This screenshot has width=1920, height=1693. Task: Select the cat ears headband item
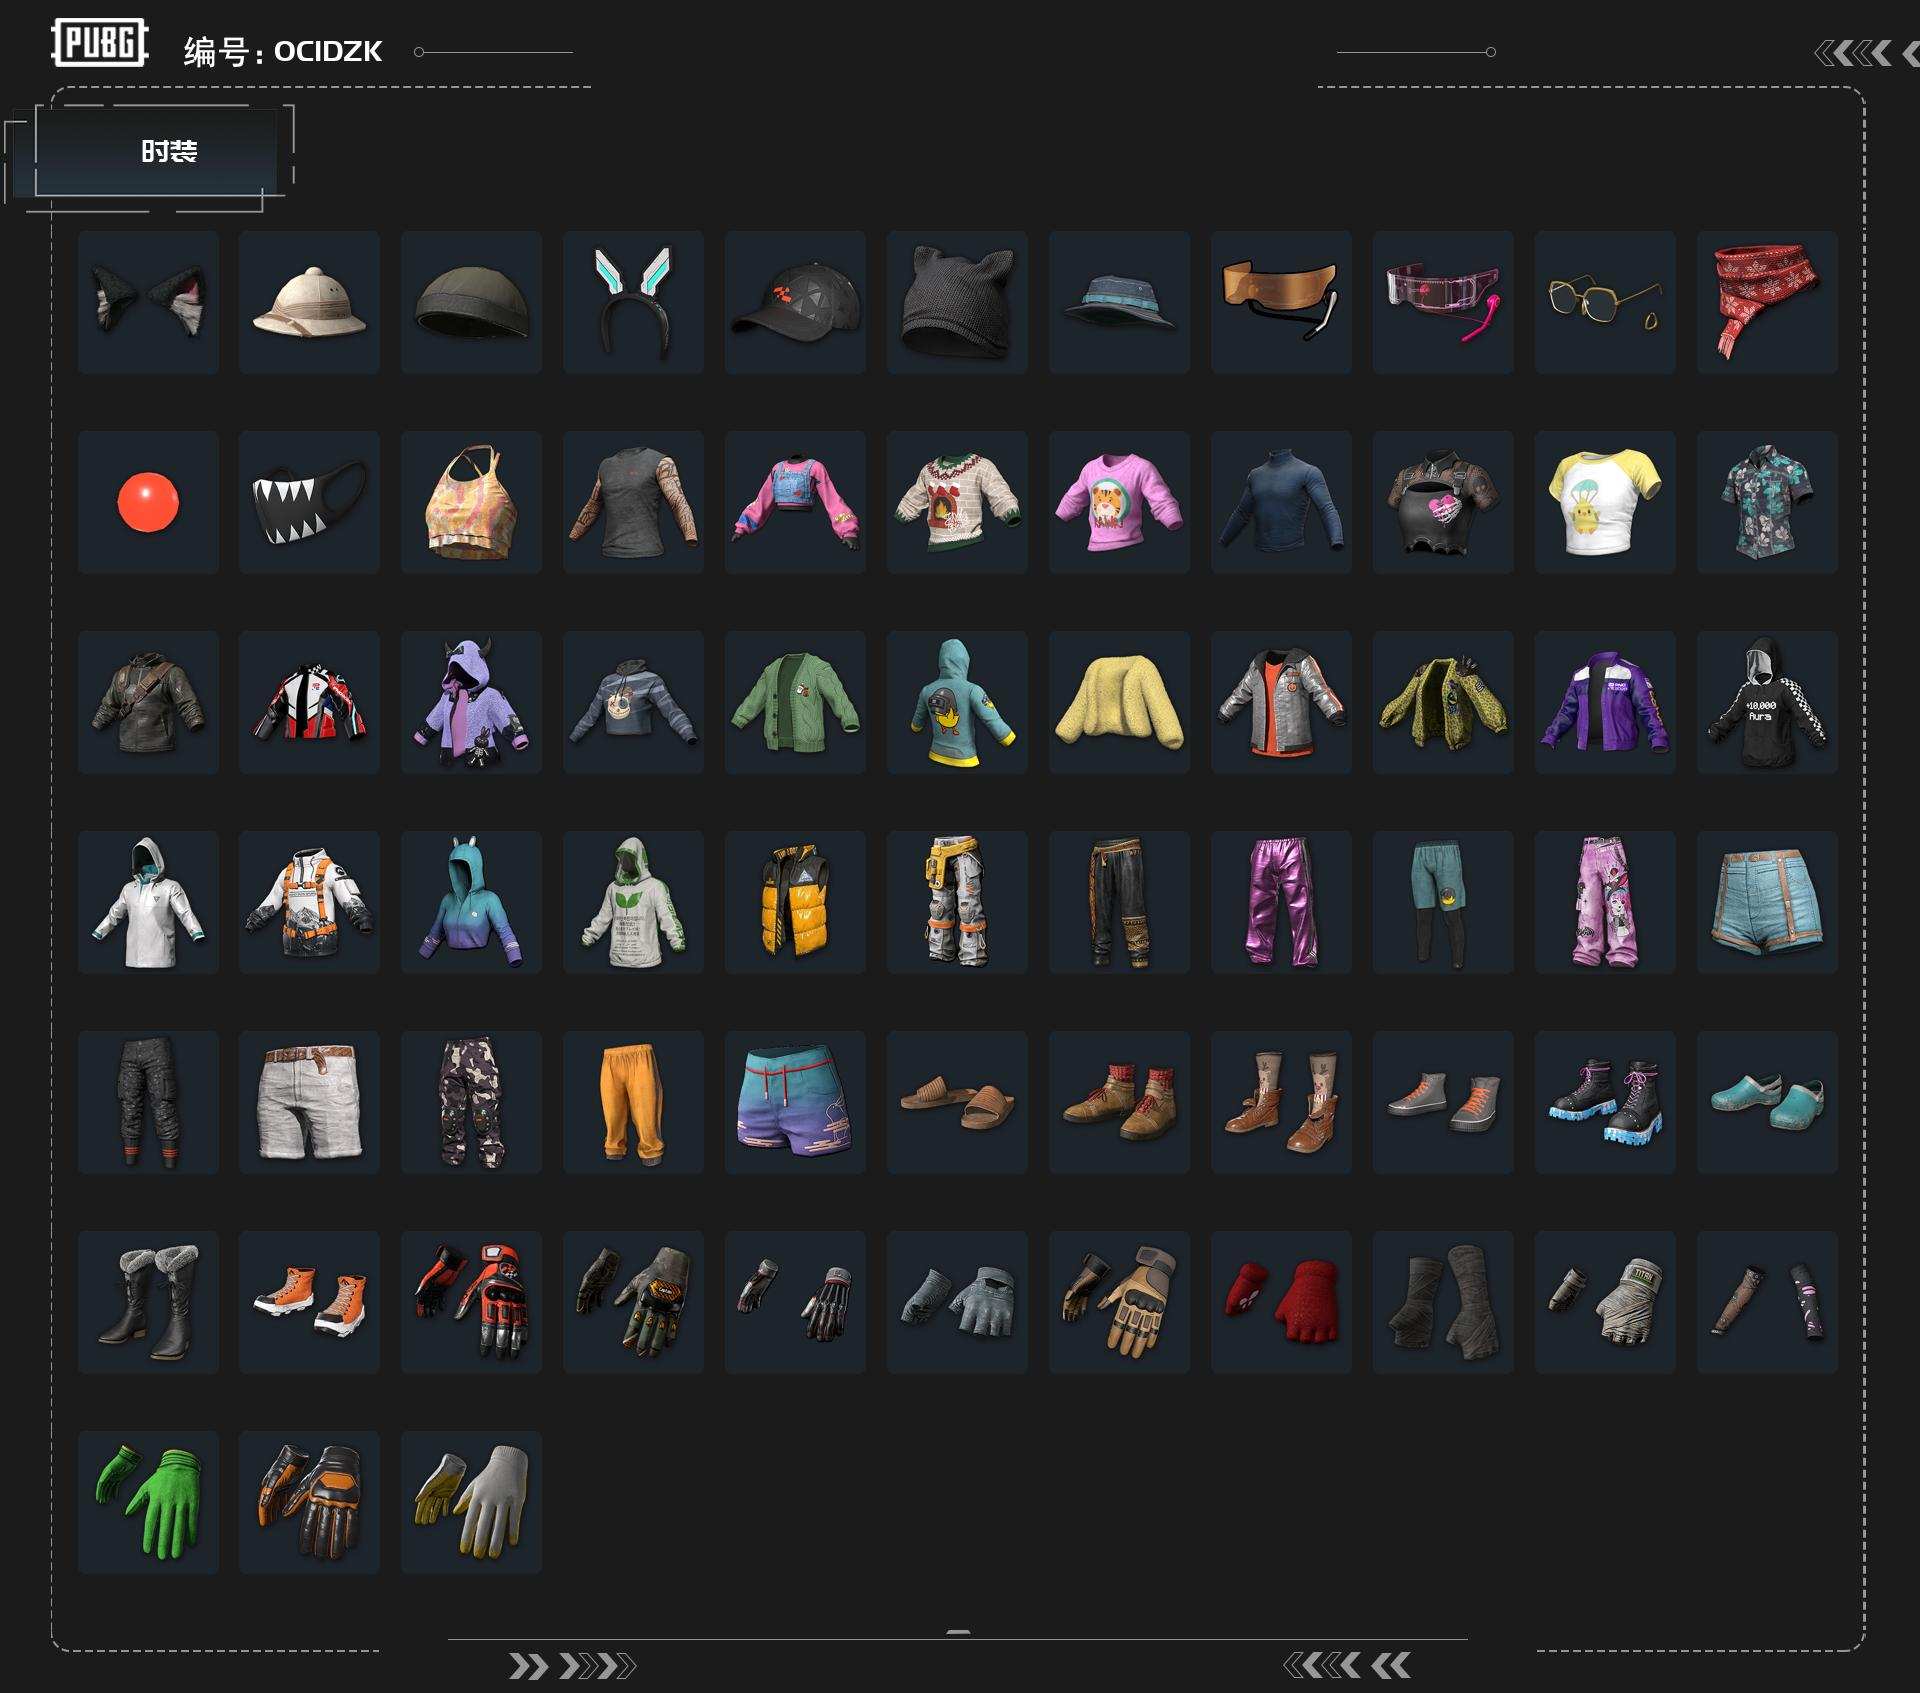pos(148,303)
